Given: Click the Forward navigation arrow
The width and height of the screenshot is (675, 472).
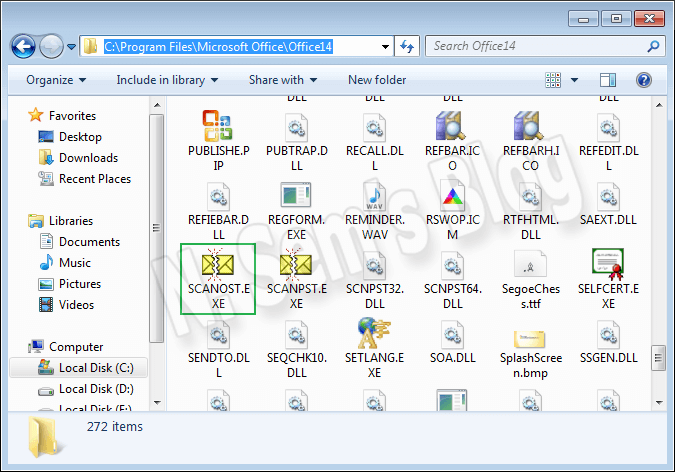Looking at the screenshot, I should [x=51, y=46].
